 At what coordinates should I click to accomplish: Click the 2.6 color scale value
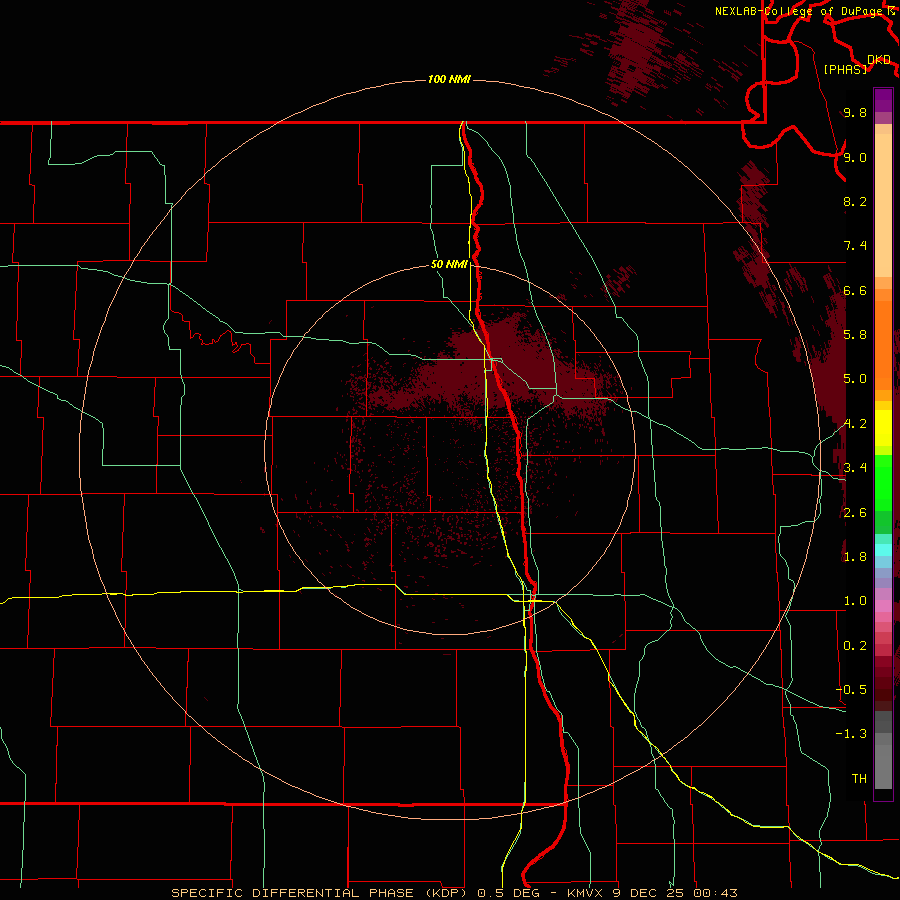(x=855, y=513)
